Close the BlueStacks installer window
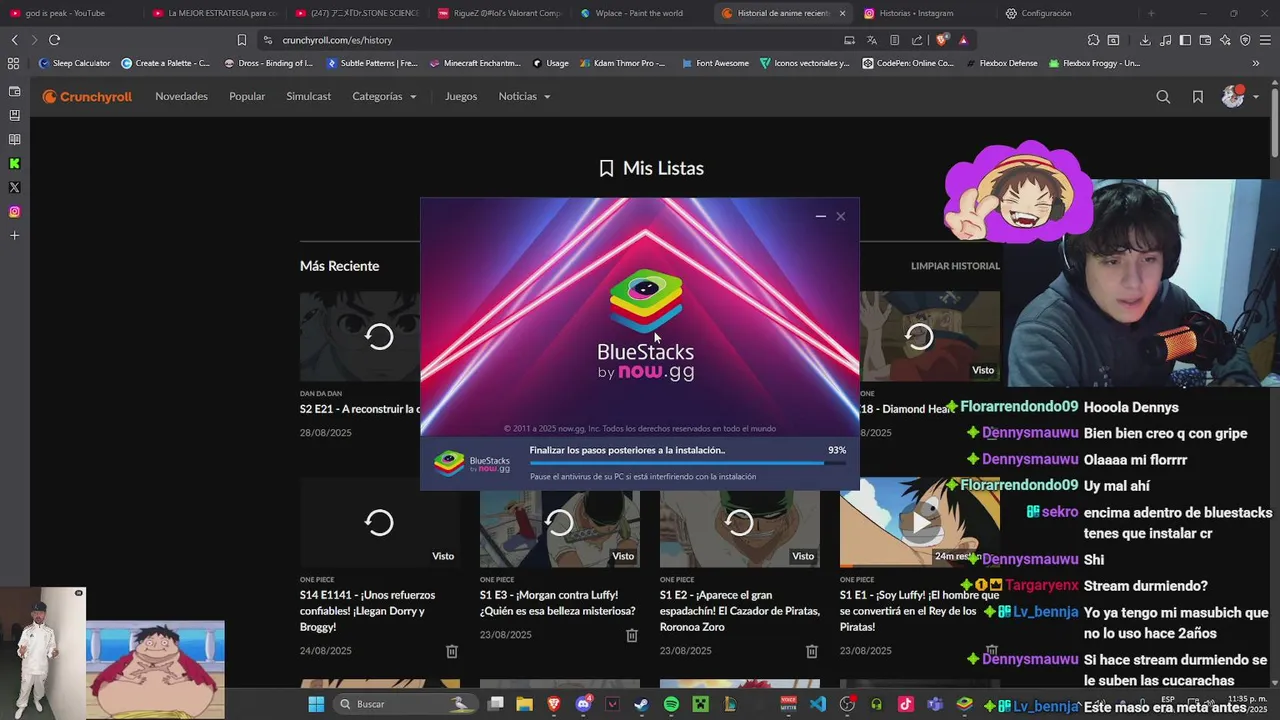 (841, 216)
